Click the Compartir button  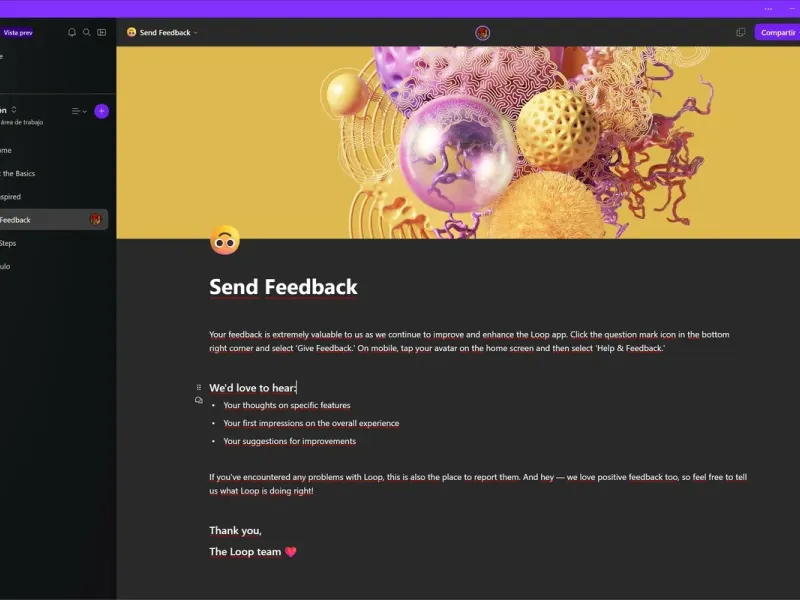click(777, 33)
